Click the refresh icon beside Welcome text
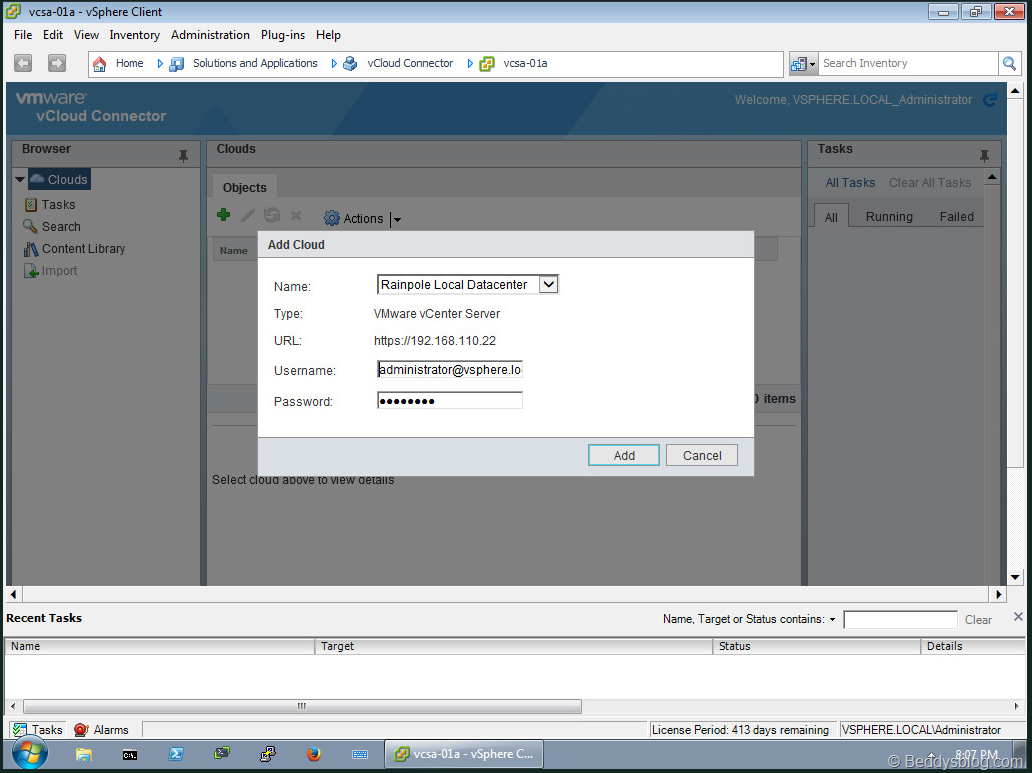 pos(989,100)
